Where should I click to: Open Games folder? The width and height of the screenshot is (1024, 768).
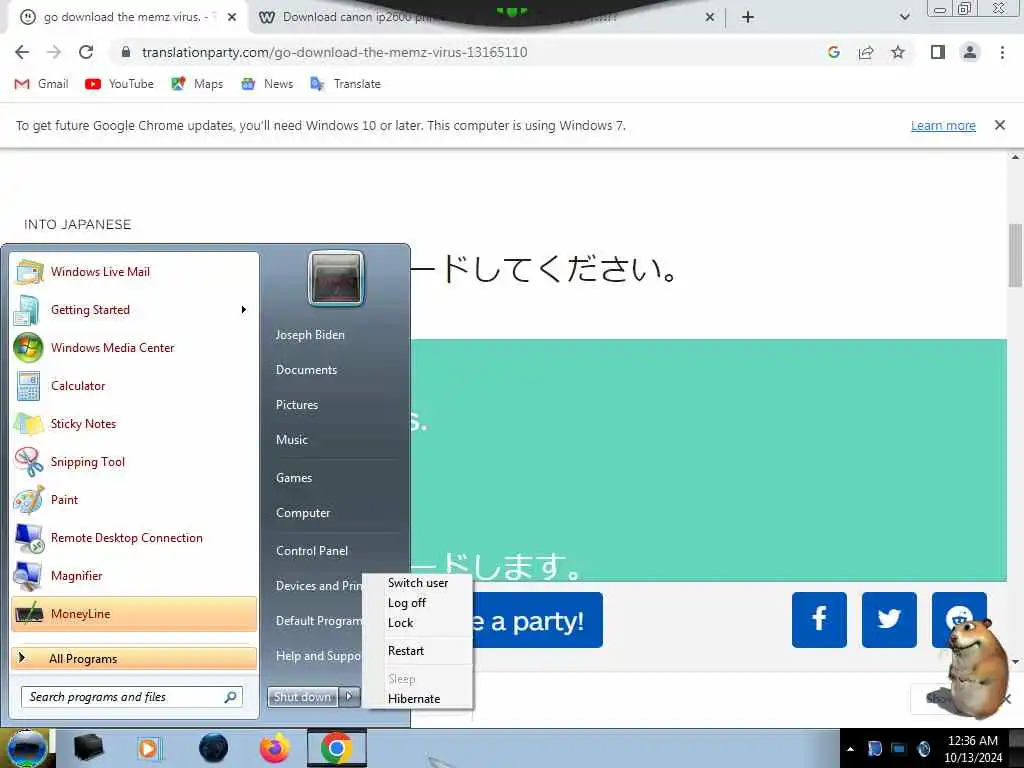pyautogui.click(x=294, y=477)
